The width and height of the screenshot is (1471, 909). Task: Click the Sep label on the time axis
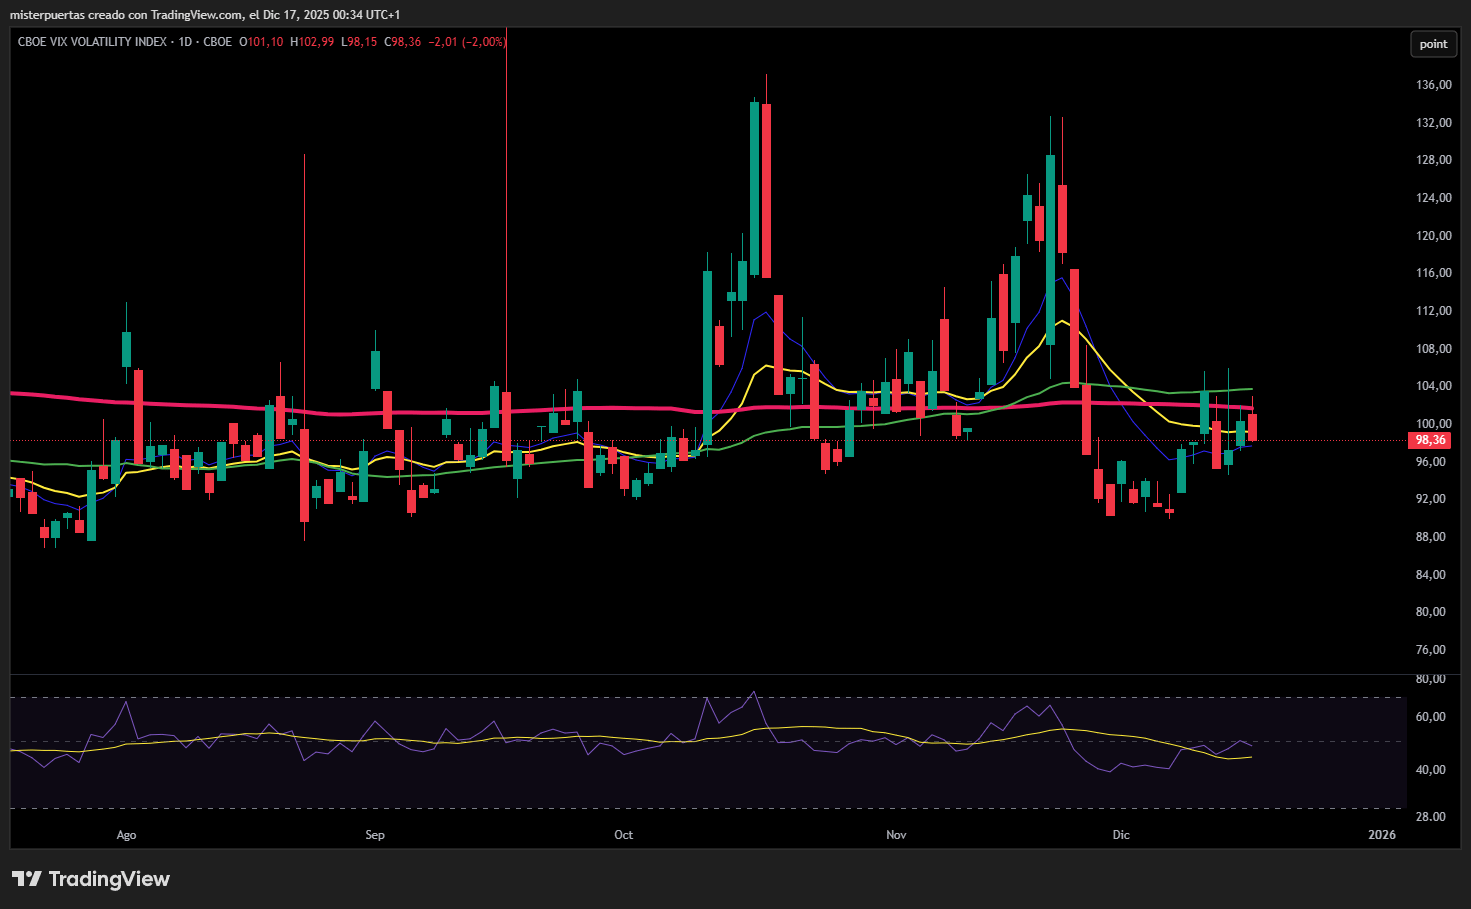click(x=375, y=835)
